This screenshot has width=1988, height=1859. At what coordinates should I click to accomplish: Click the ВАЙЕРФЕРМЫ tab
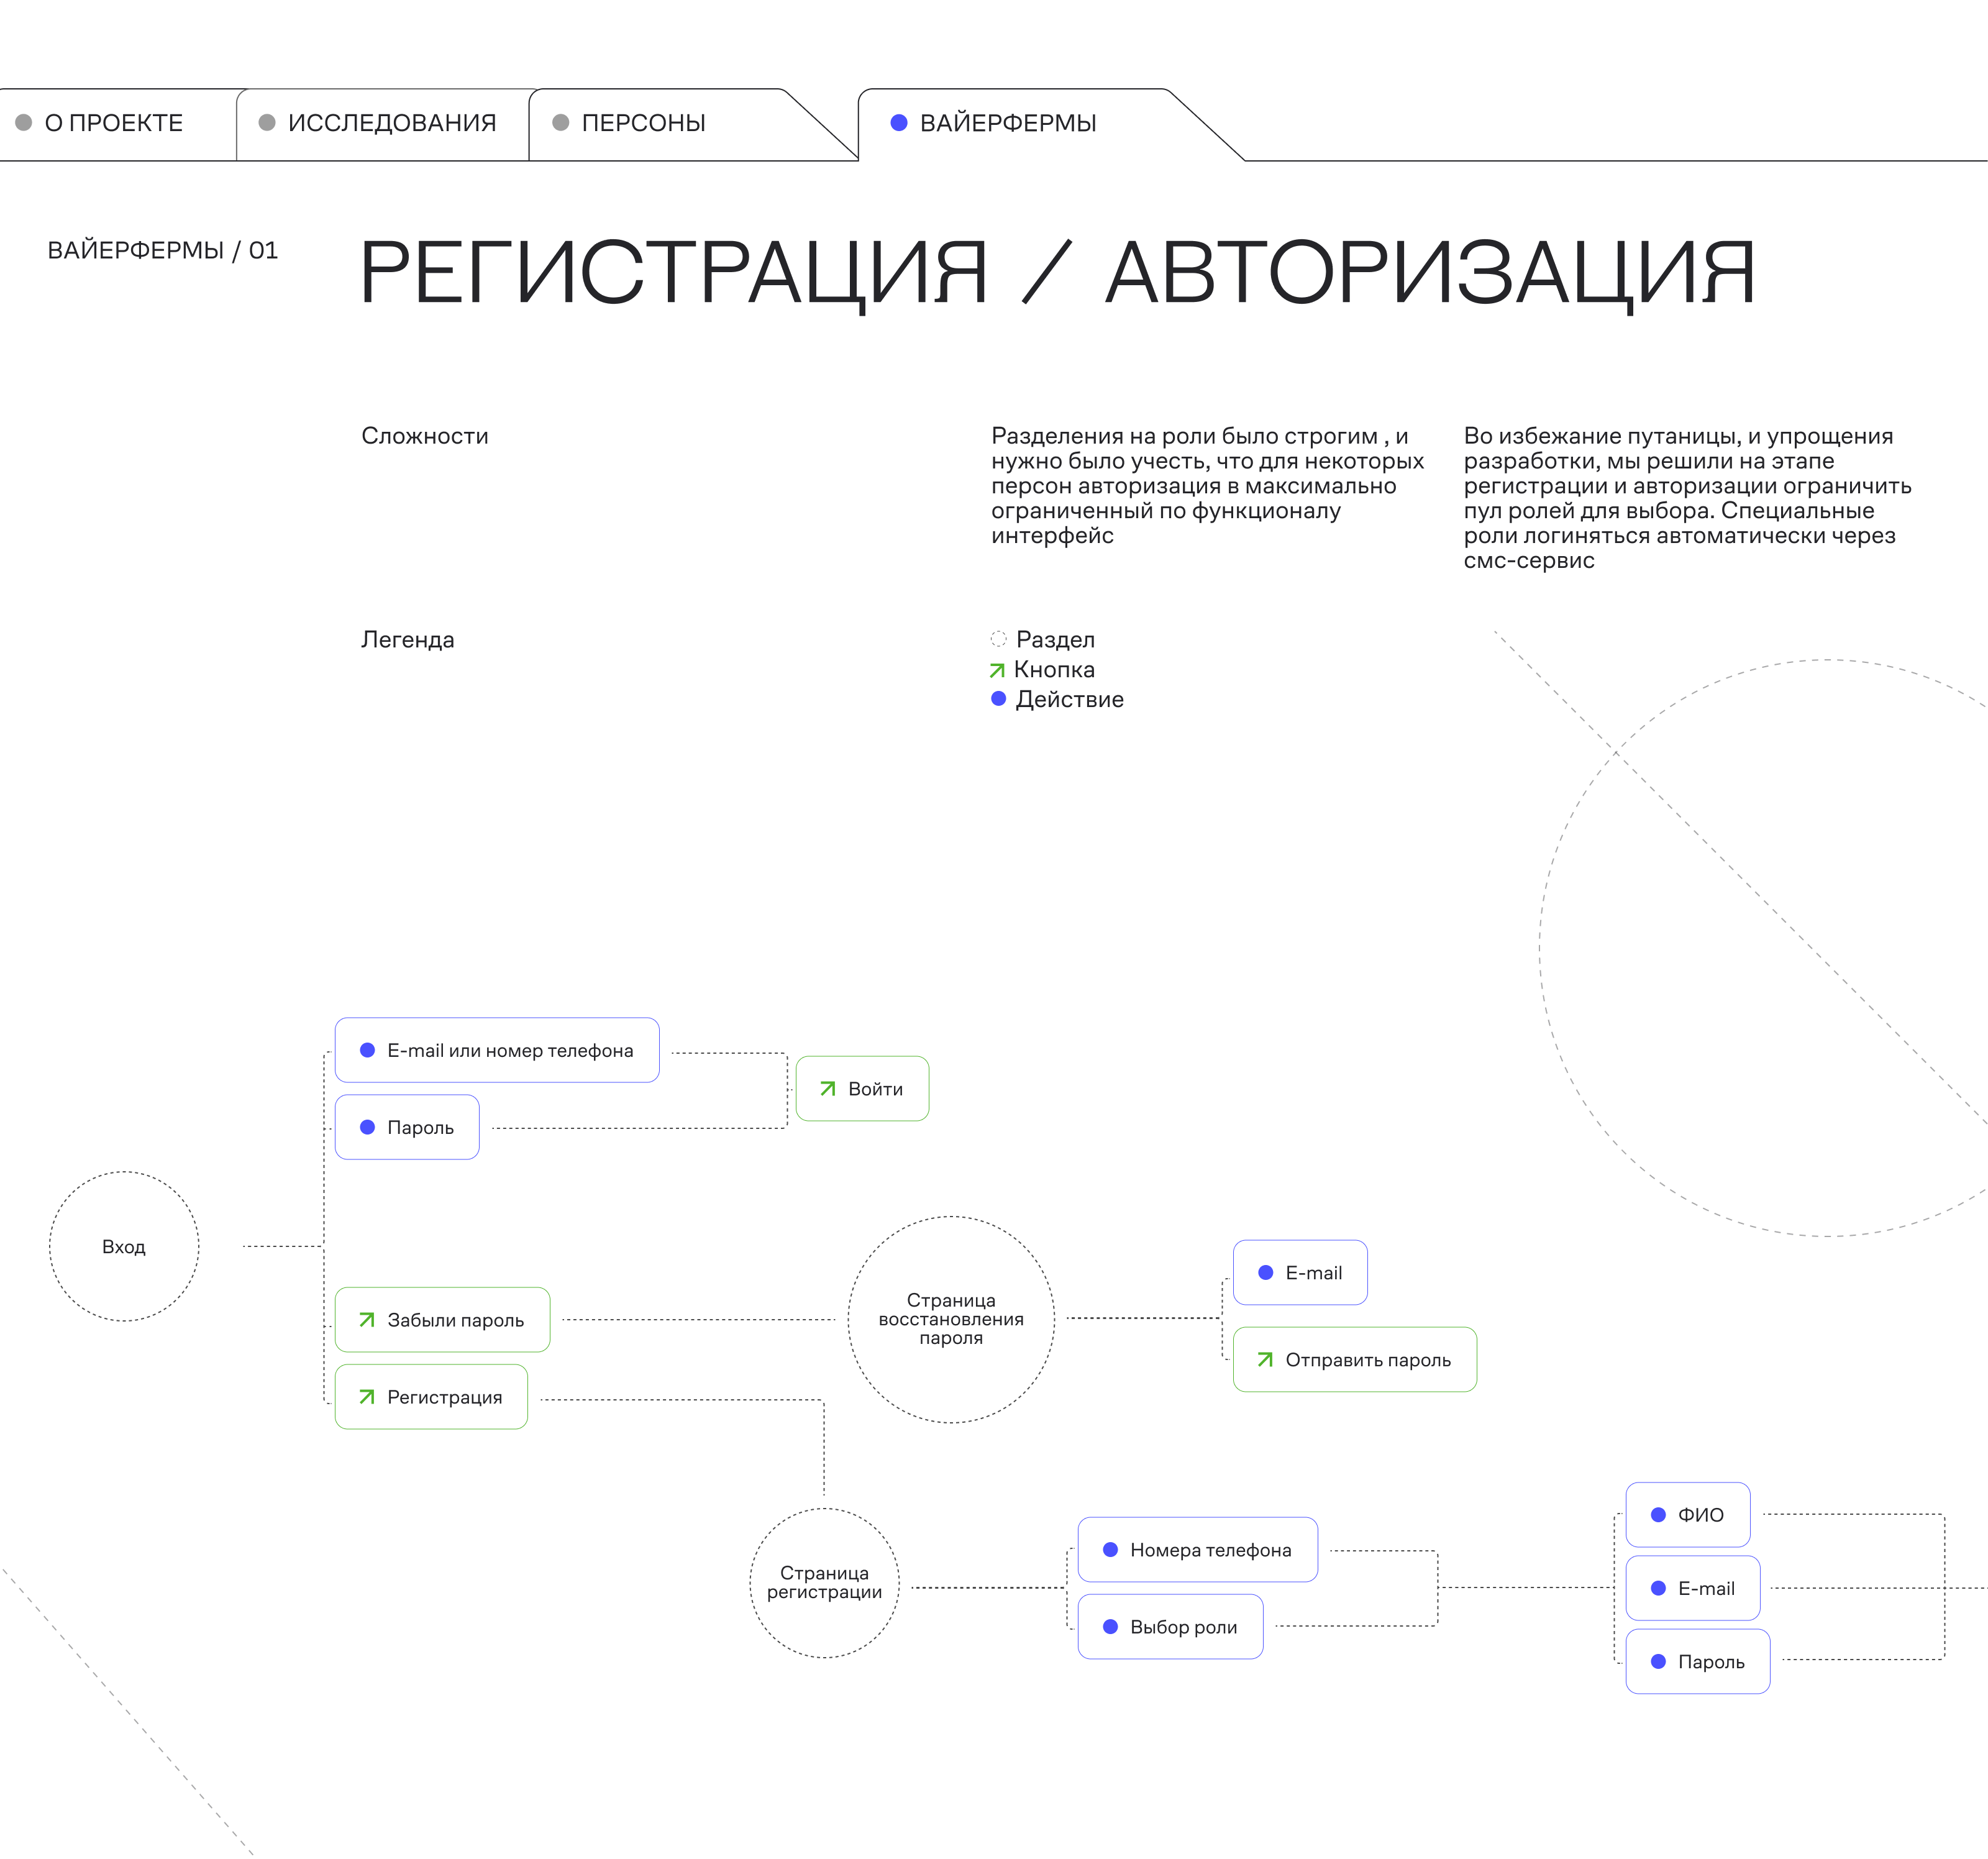click(x=1007, y=123)
